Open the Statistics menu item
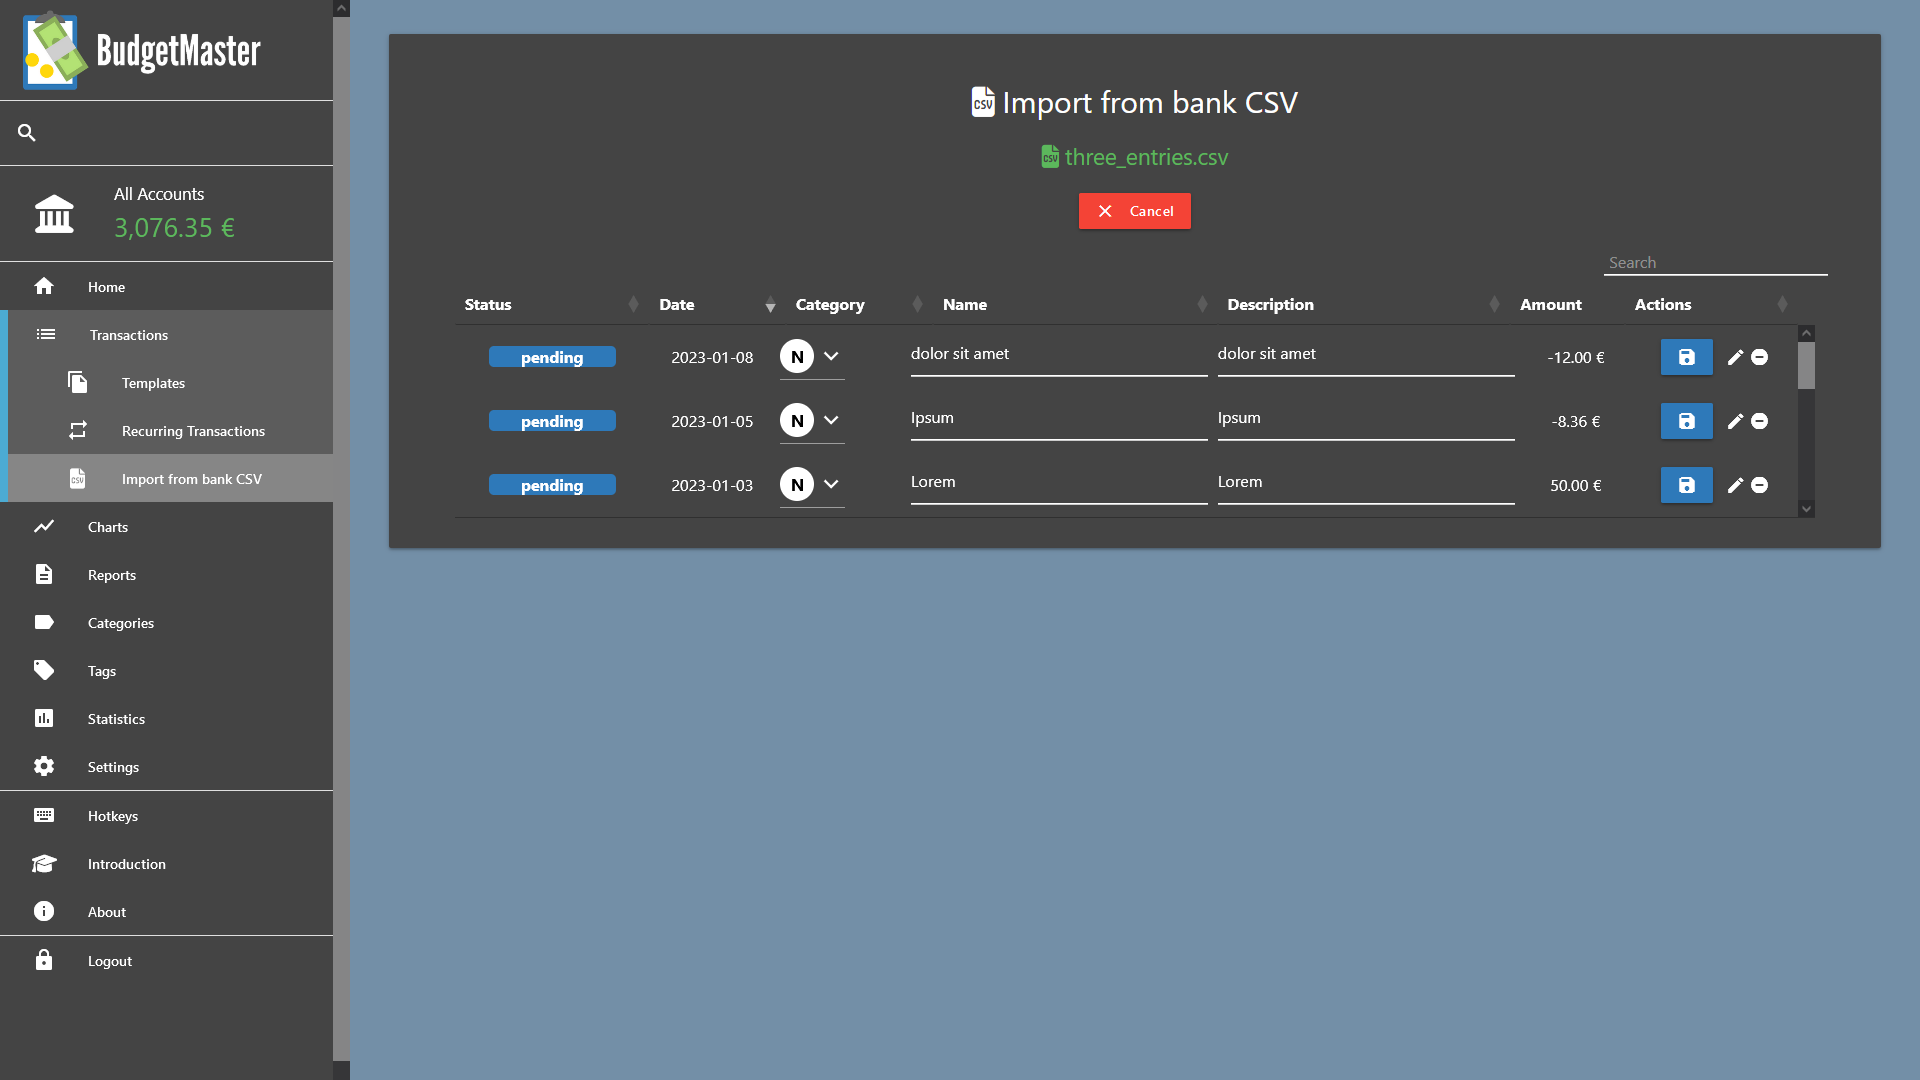The width and height of the screenshot is (1920, 1080). coord(166,718)
